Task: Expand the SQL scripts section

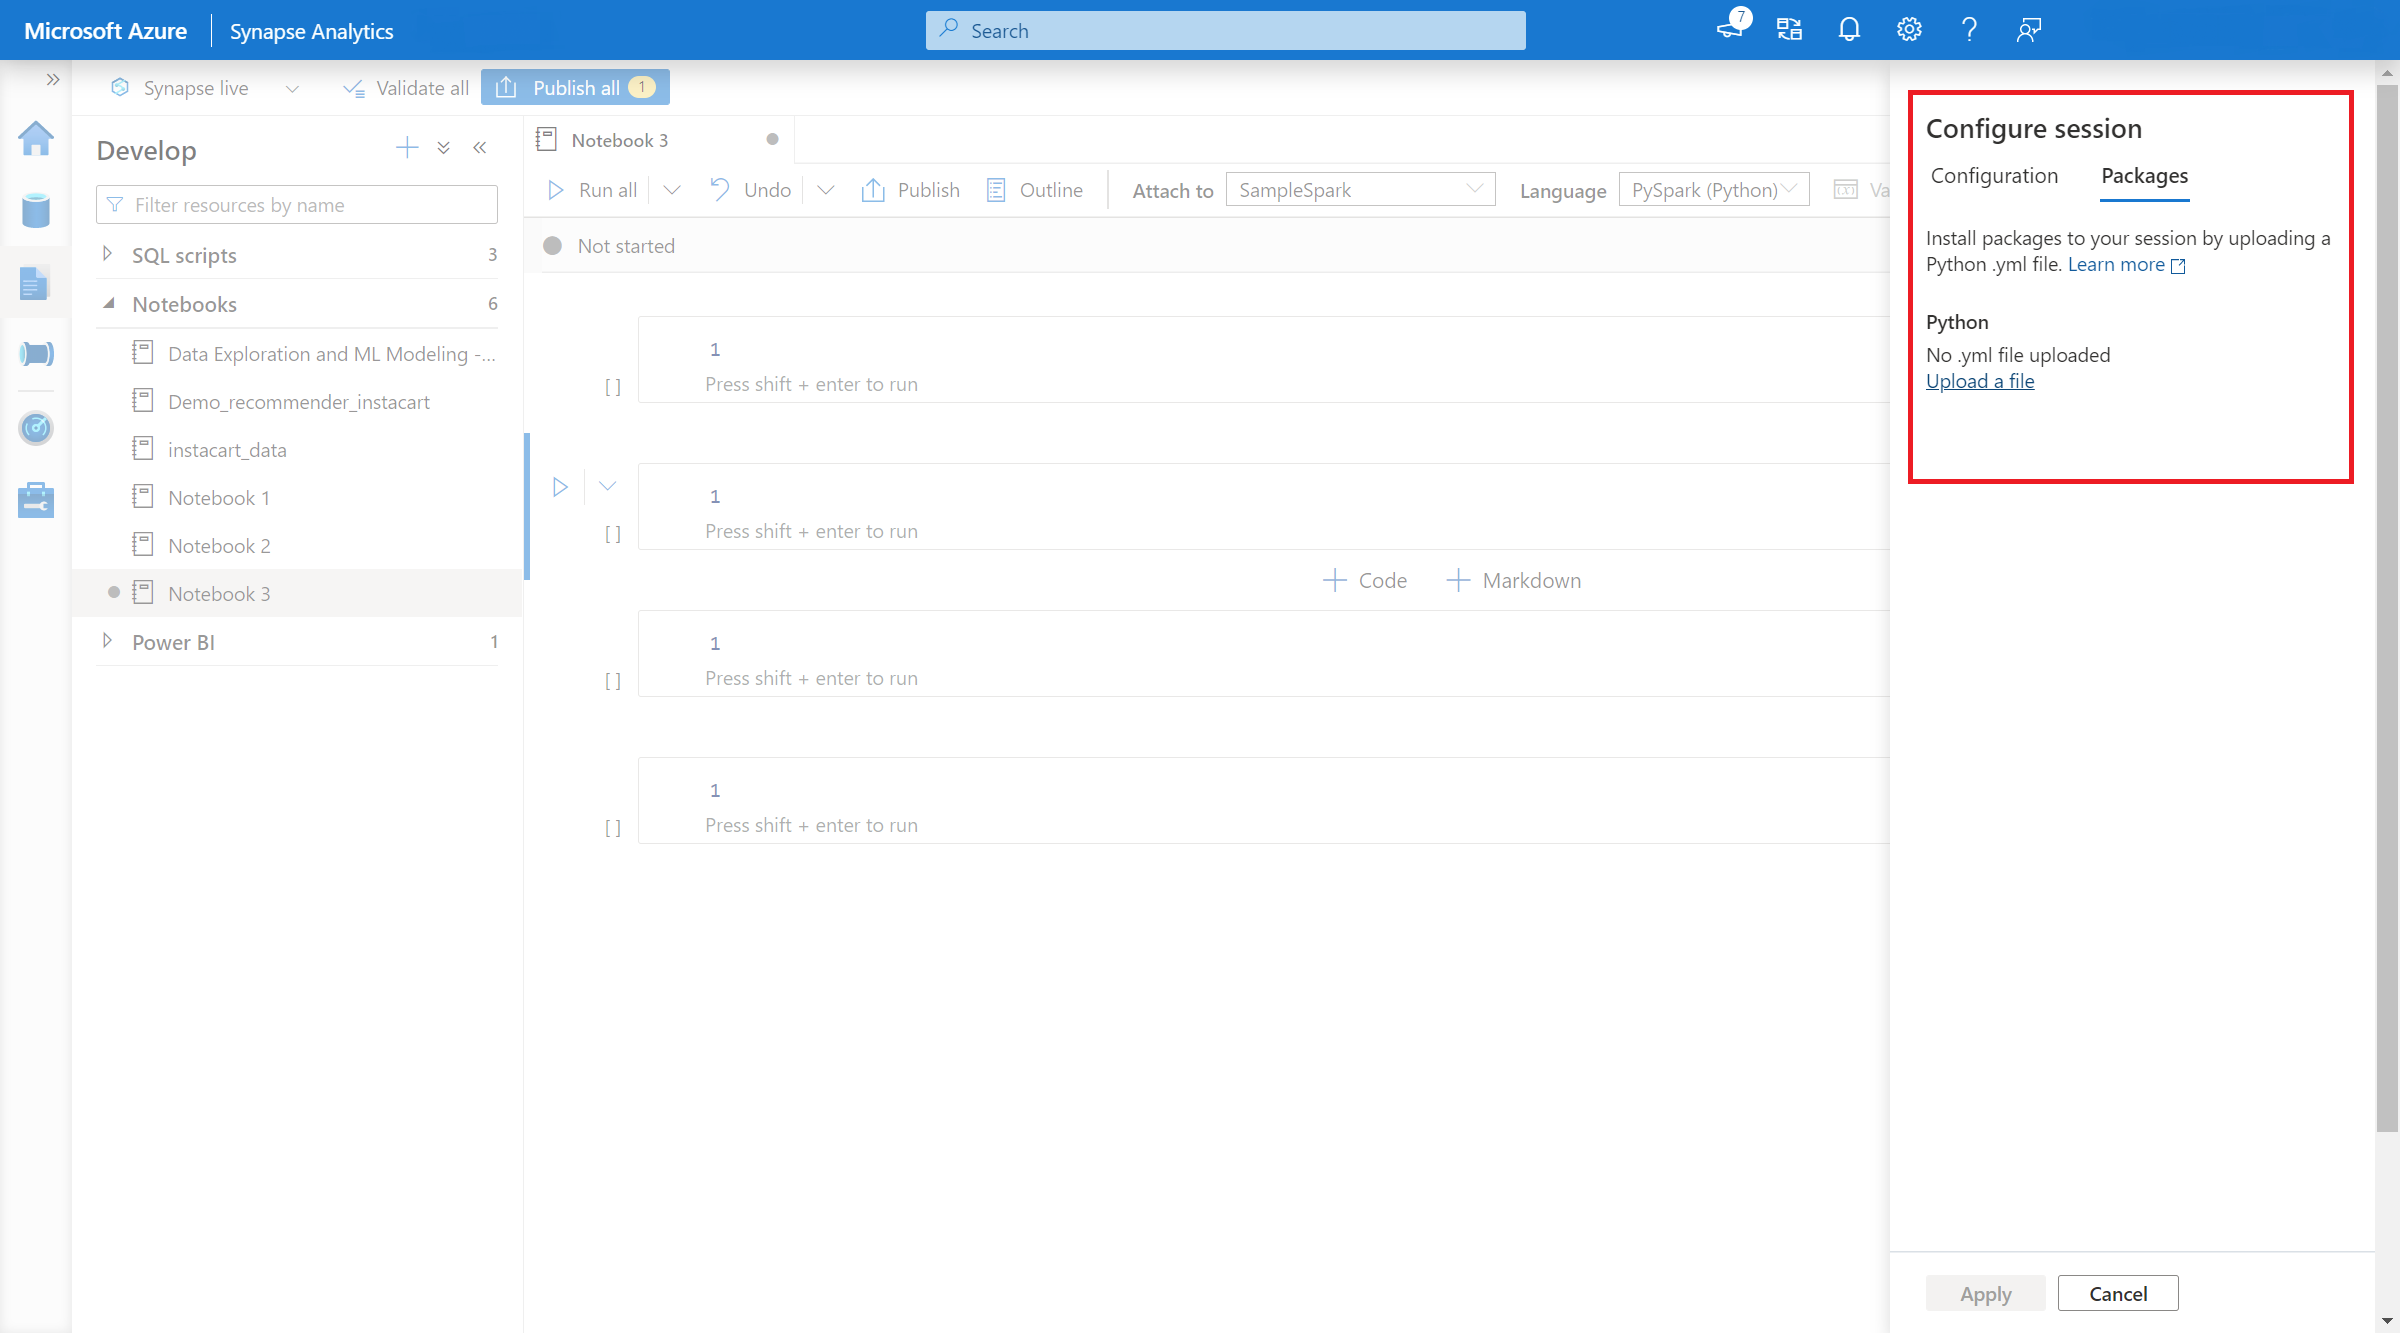Action: [105, 253]
